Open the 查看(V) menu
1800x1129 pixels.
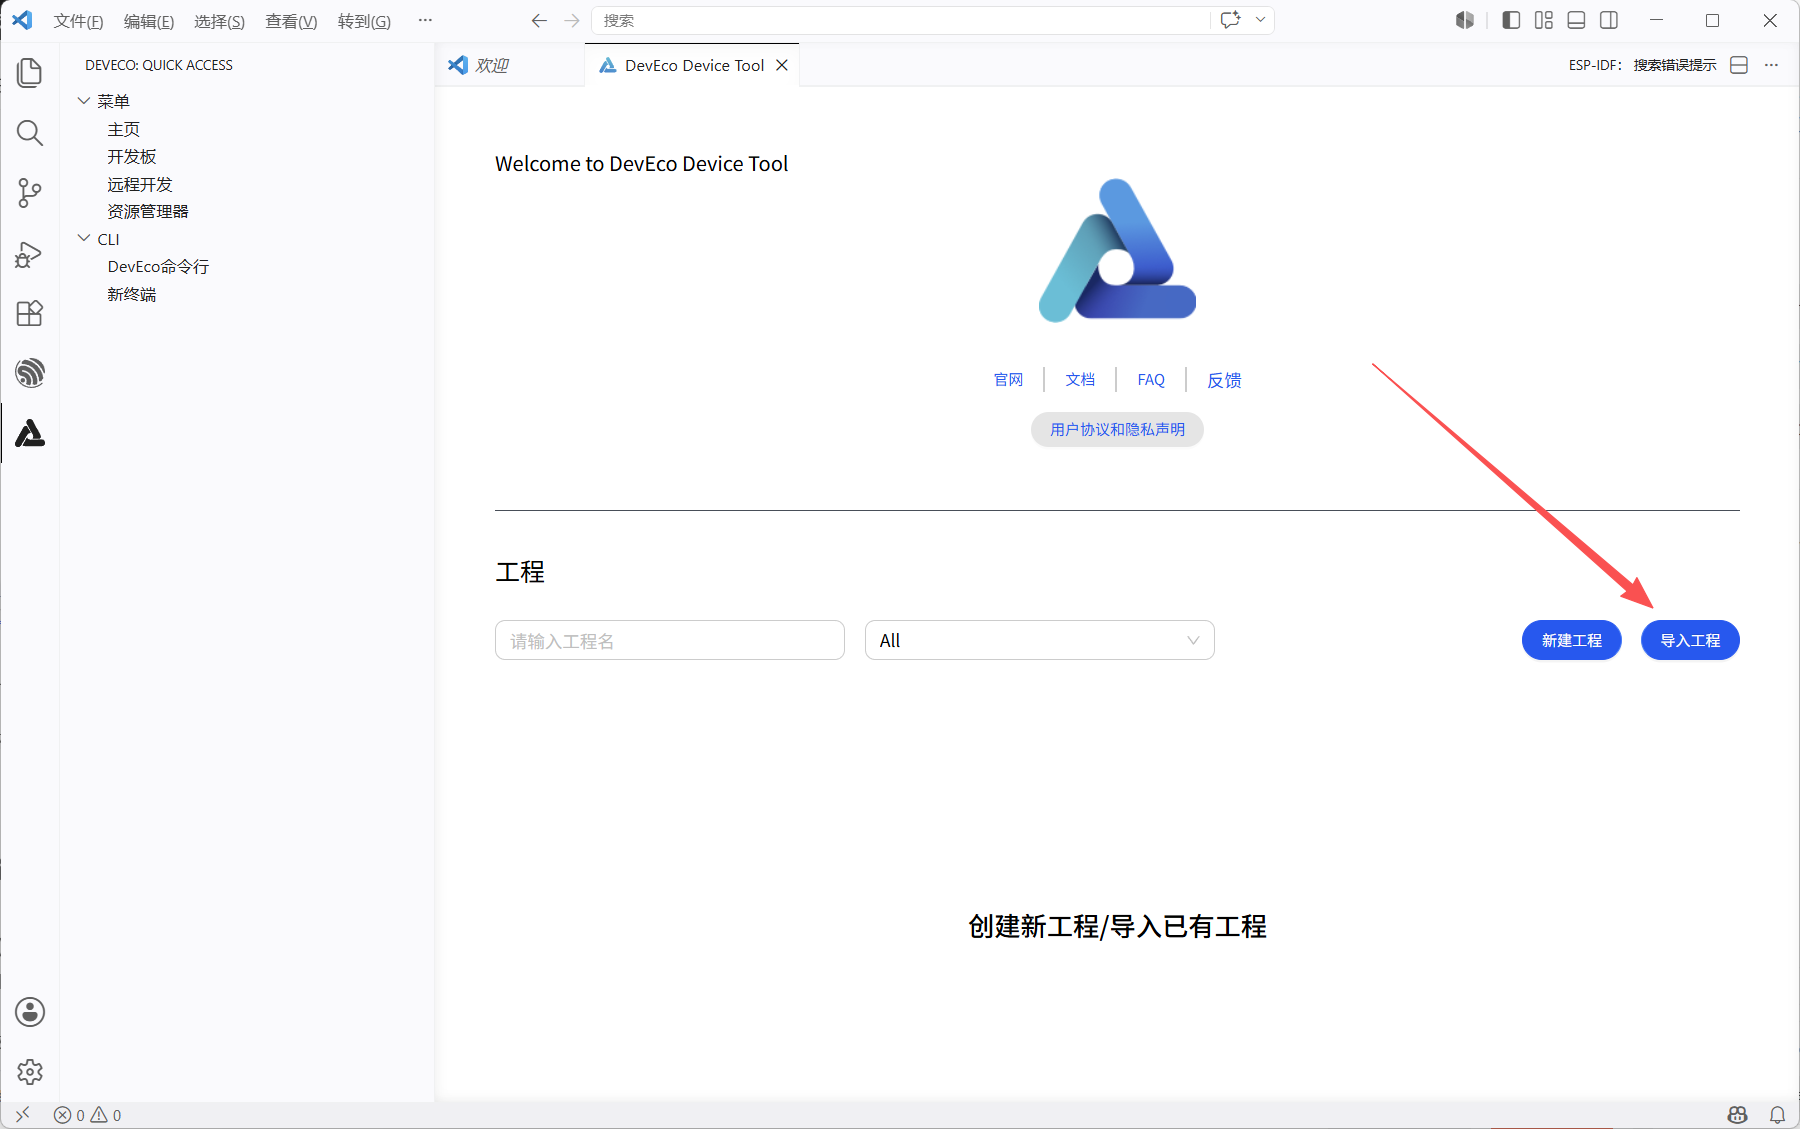291,21
